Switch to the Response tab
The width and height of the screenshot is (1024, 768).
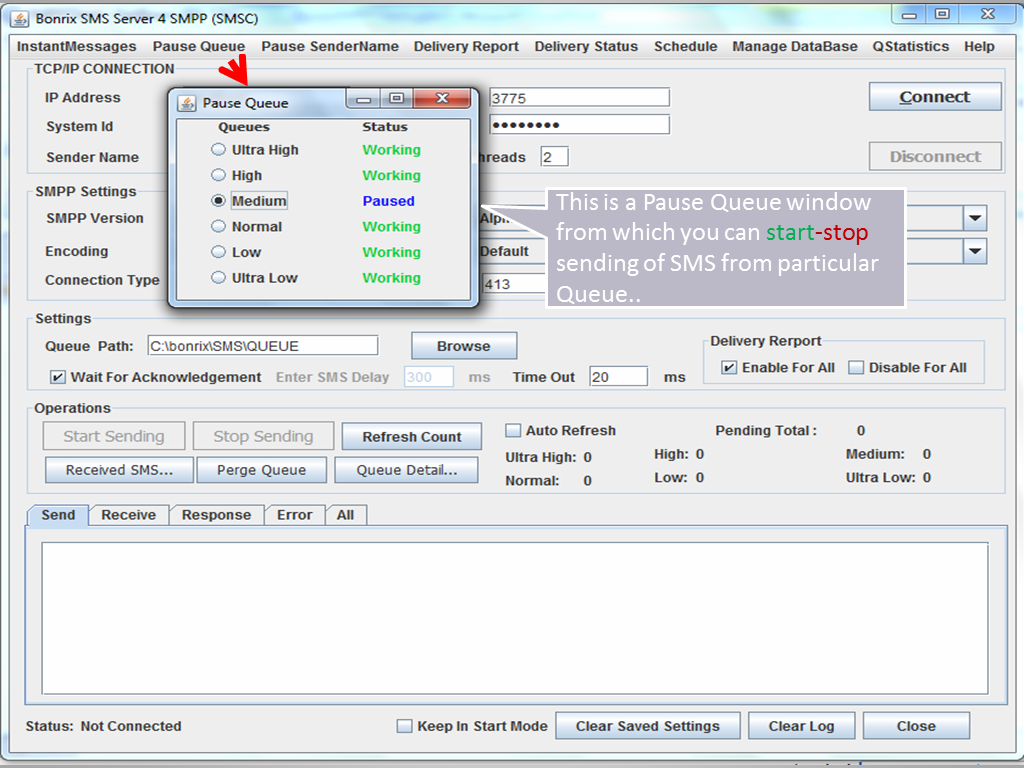[x=216, y=515]
